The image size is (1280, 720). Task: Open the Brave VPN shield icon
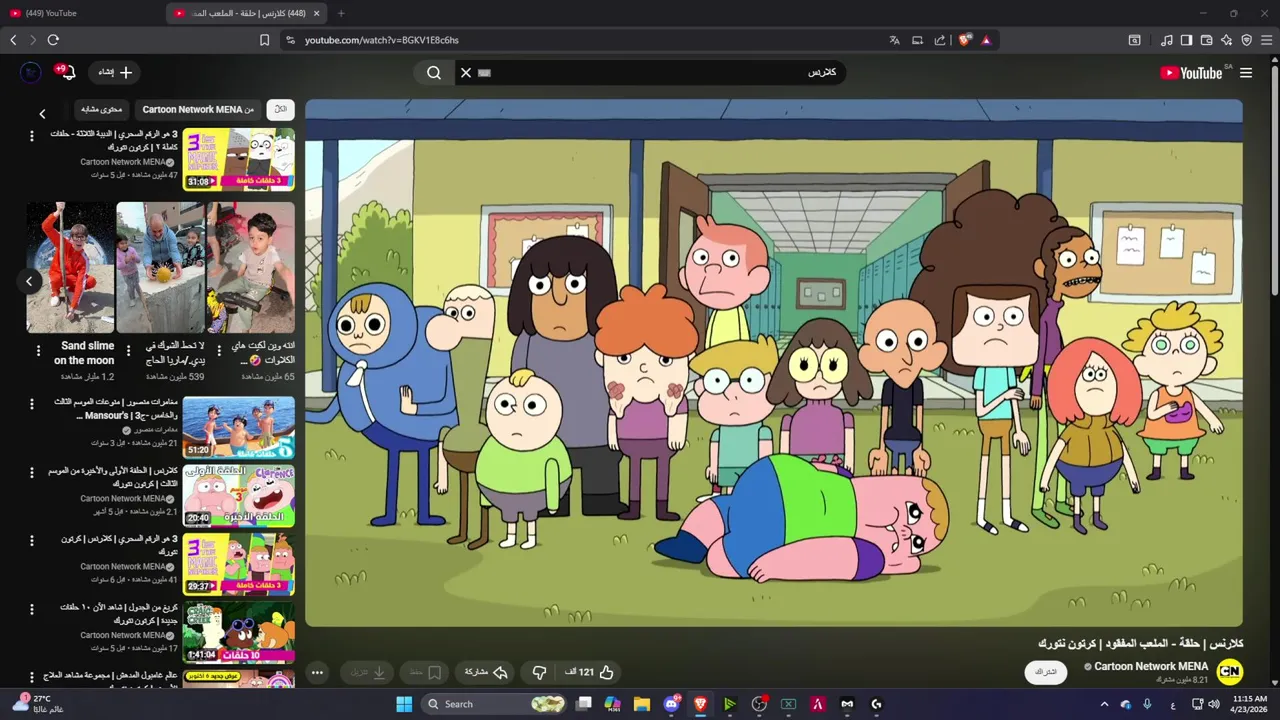[x=1246, y=40]
